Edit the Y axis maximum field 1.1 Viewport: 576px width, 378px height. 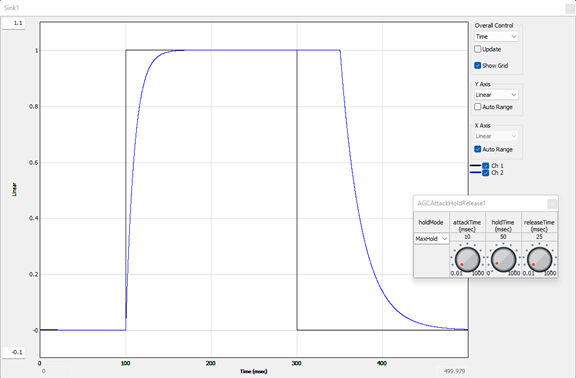(14, 23)
